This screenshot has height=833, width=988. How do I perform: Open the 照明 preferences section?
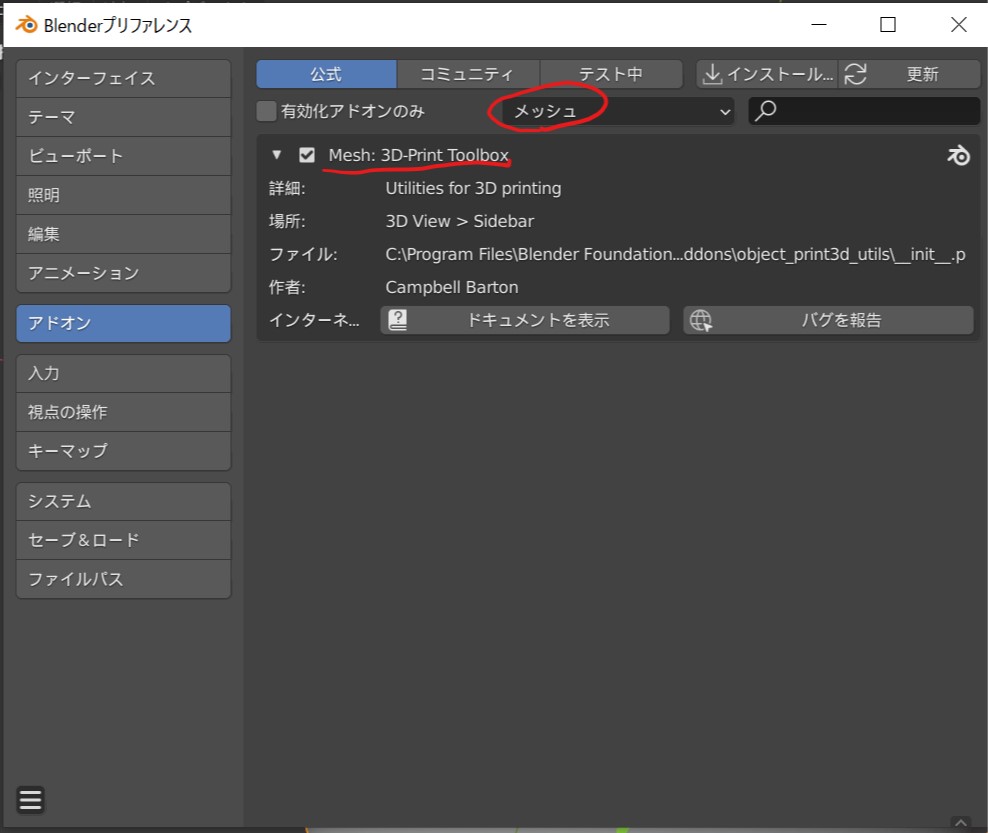coord(124,195)
